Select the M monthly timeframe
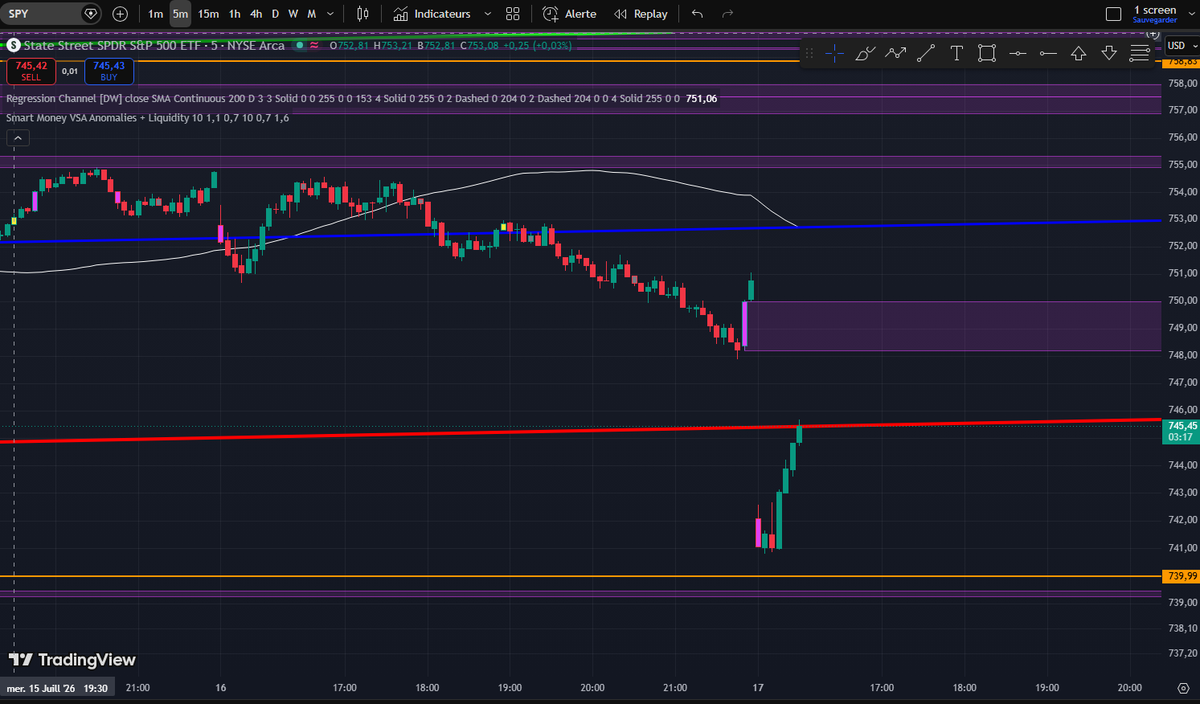The image size is (1200, 704). pyautogui.click(x=312, y=14)
